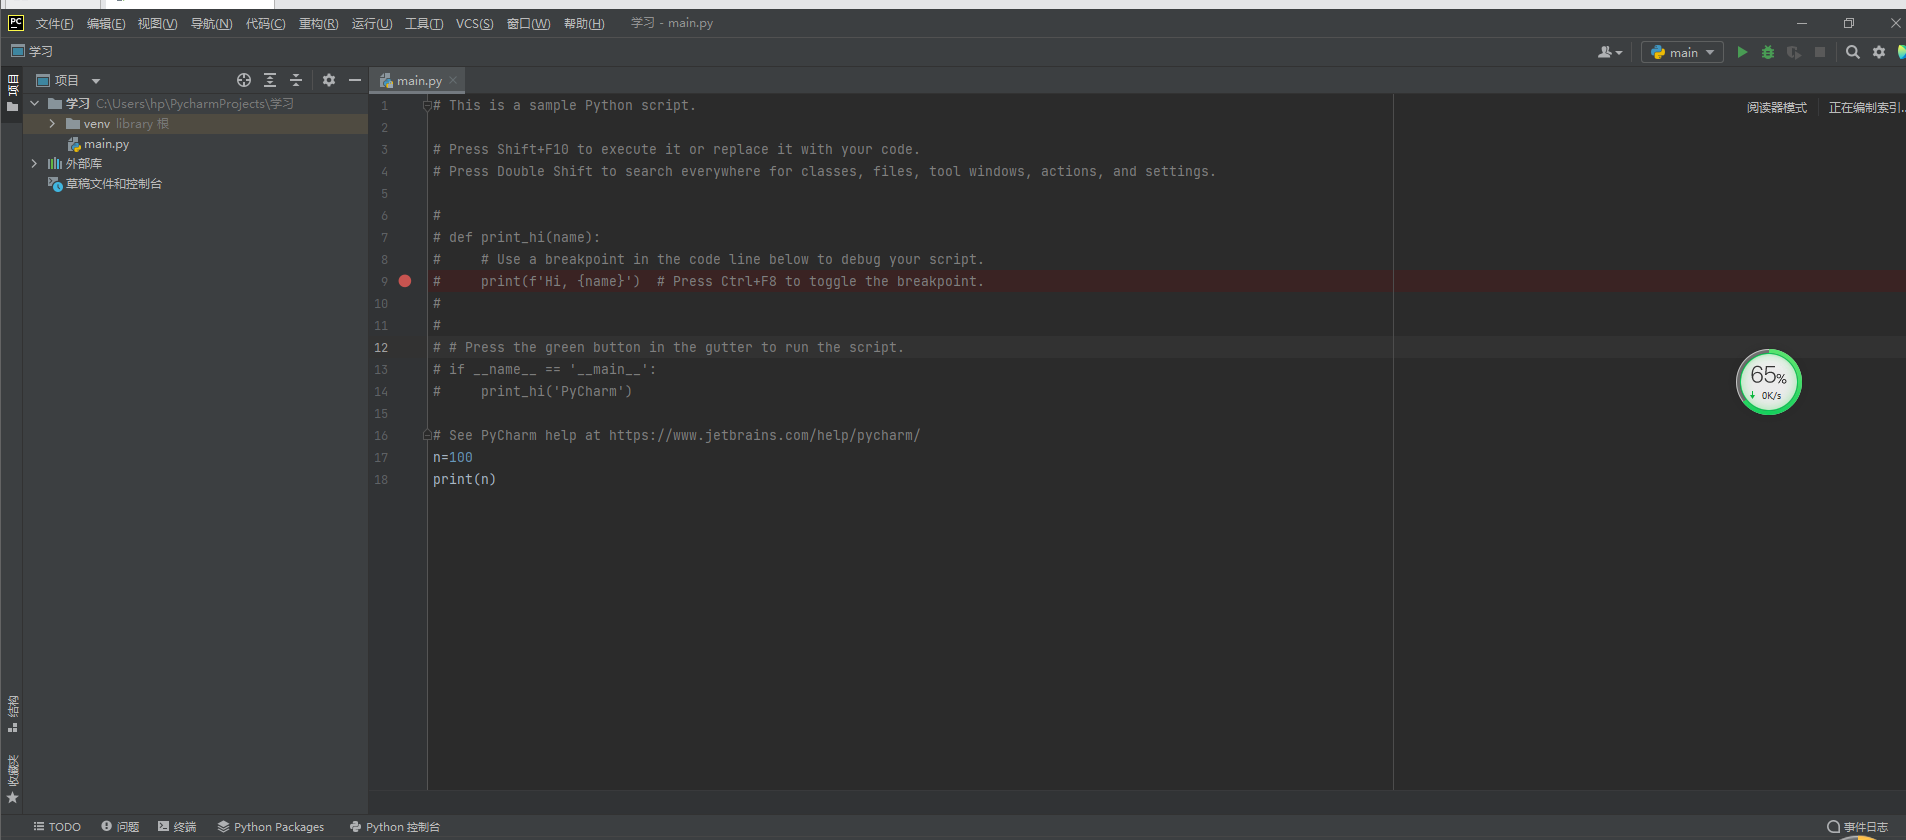Toggle the Structure (结构) side panel
Image resolution: width=1906 pixels, height=840 pixels.
pyautogui.click(x=13, y=713)
